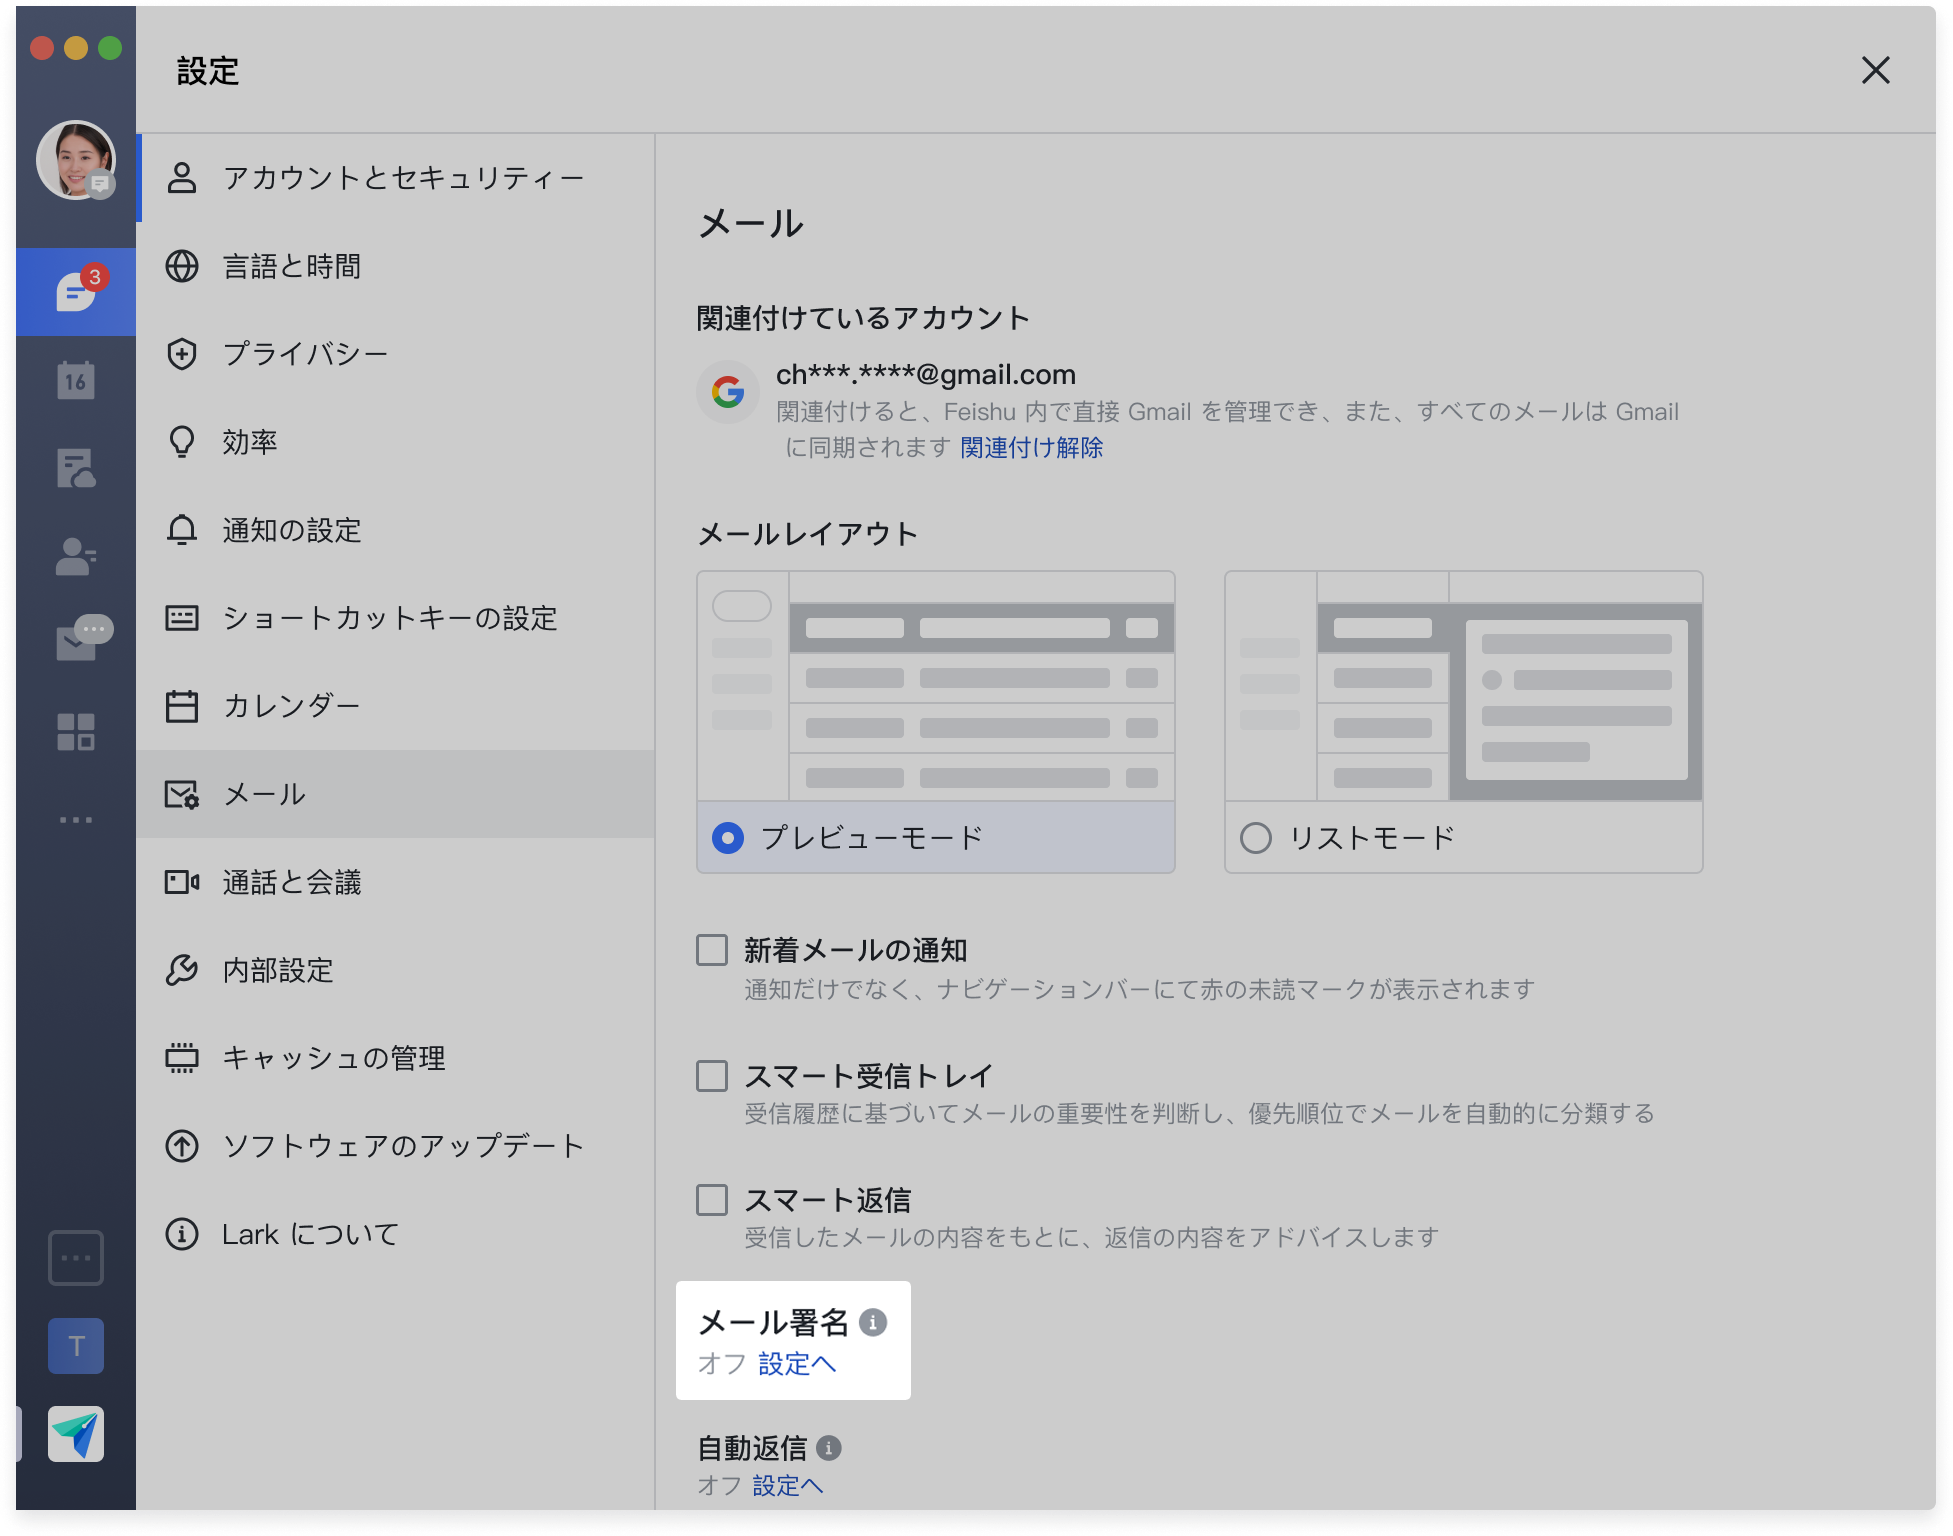Click 関連付け解除 link to unlink Gmail
This screenshot has height=1536, width=1953.
tap(1031, 447)
